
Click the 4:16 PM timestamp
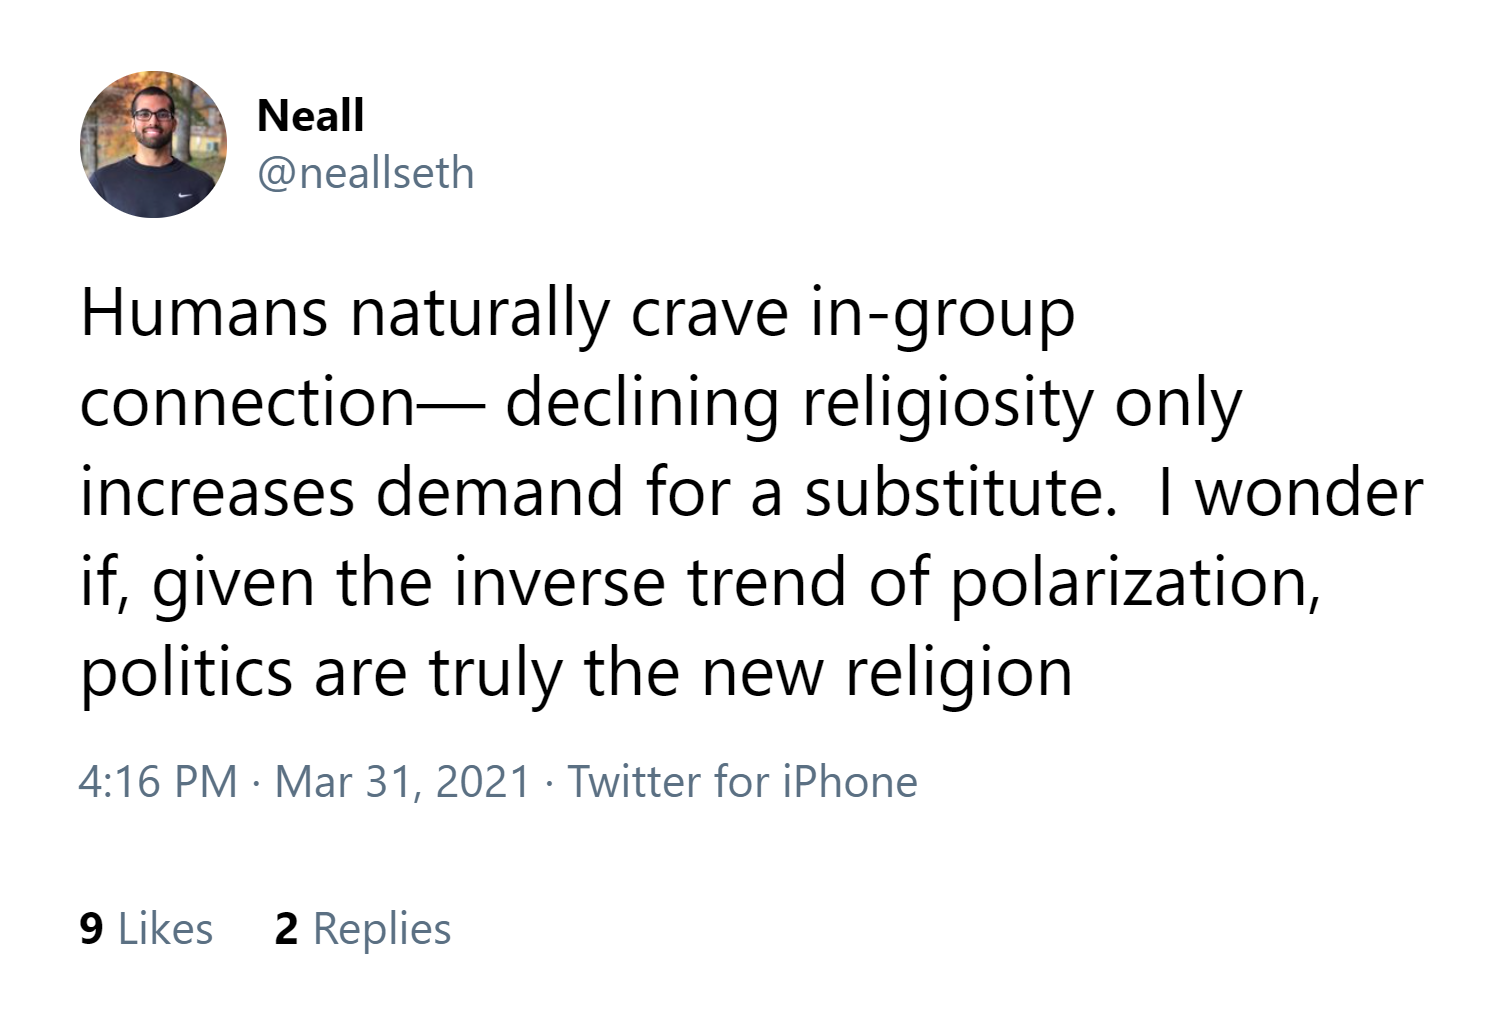(x=158, y=781)
